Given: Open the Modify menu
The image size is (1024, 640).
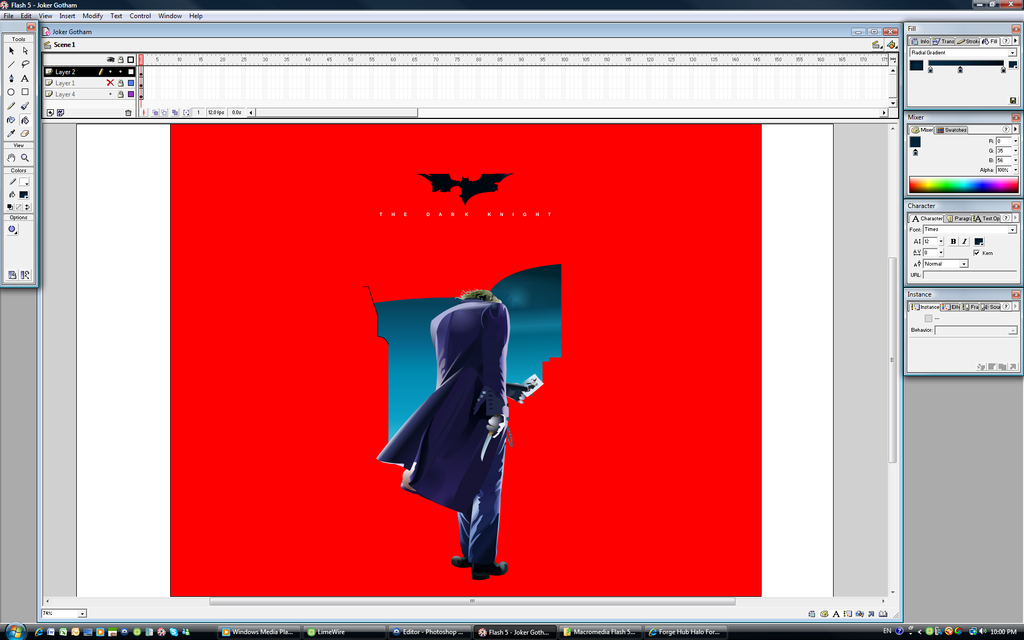Looking at the screenshot, I should pos(93,16).
